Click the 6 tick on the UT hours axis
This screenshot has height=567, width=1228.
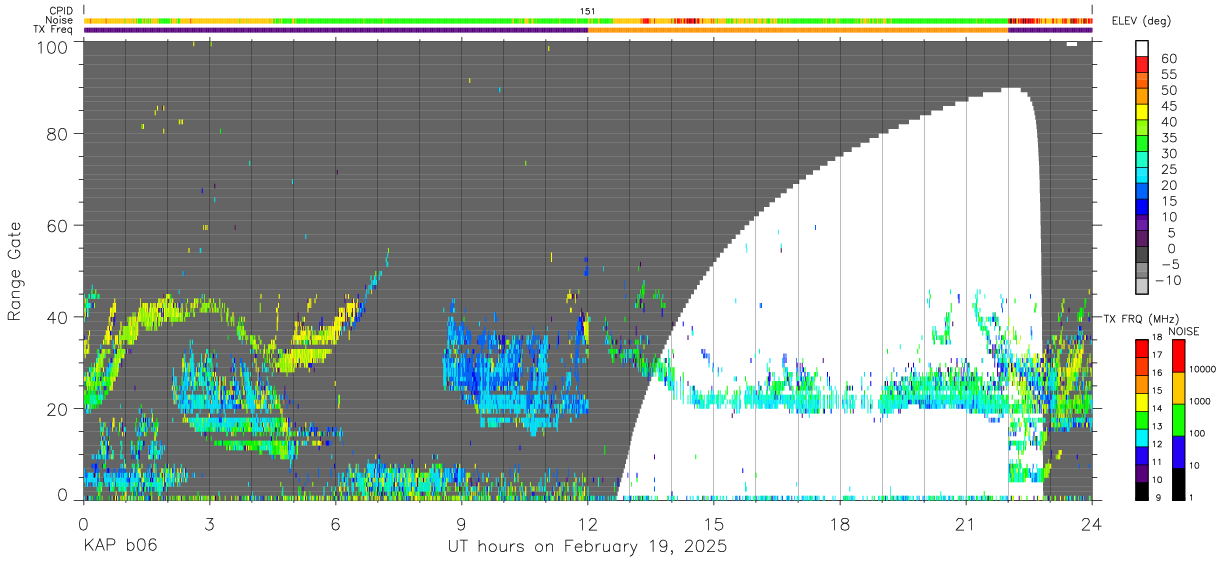point(335,524)
